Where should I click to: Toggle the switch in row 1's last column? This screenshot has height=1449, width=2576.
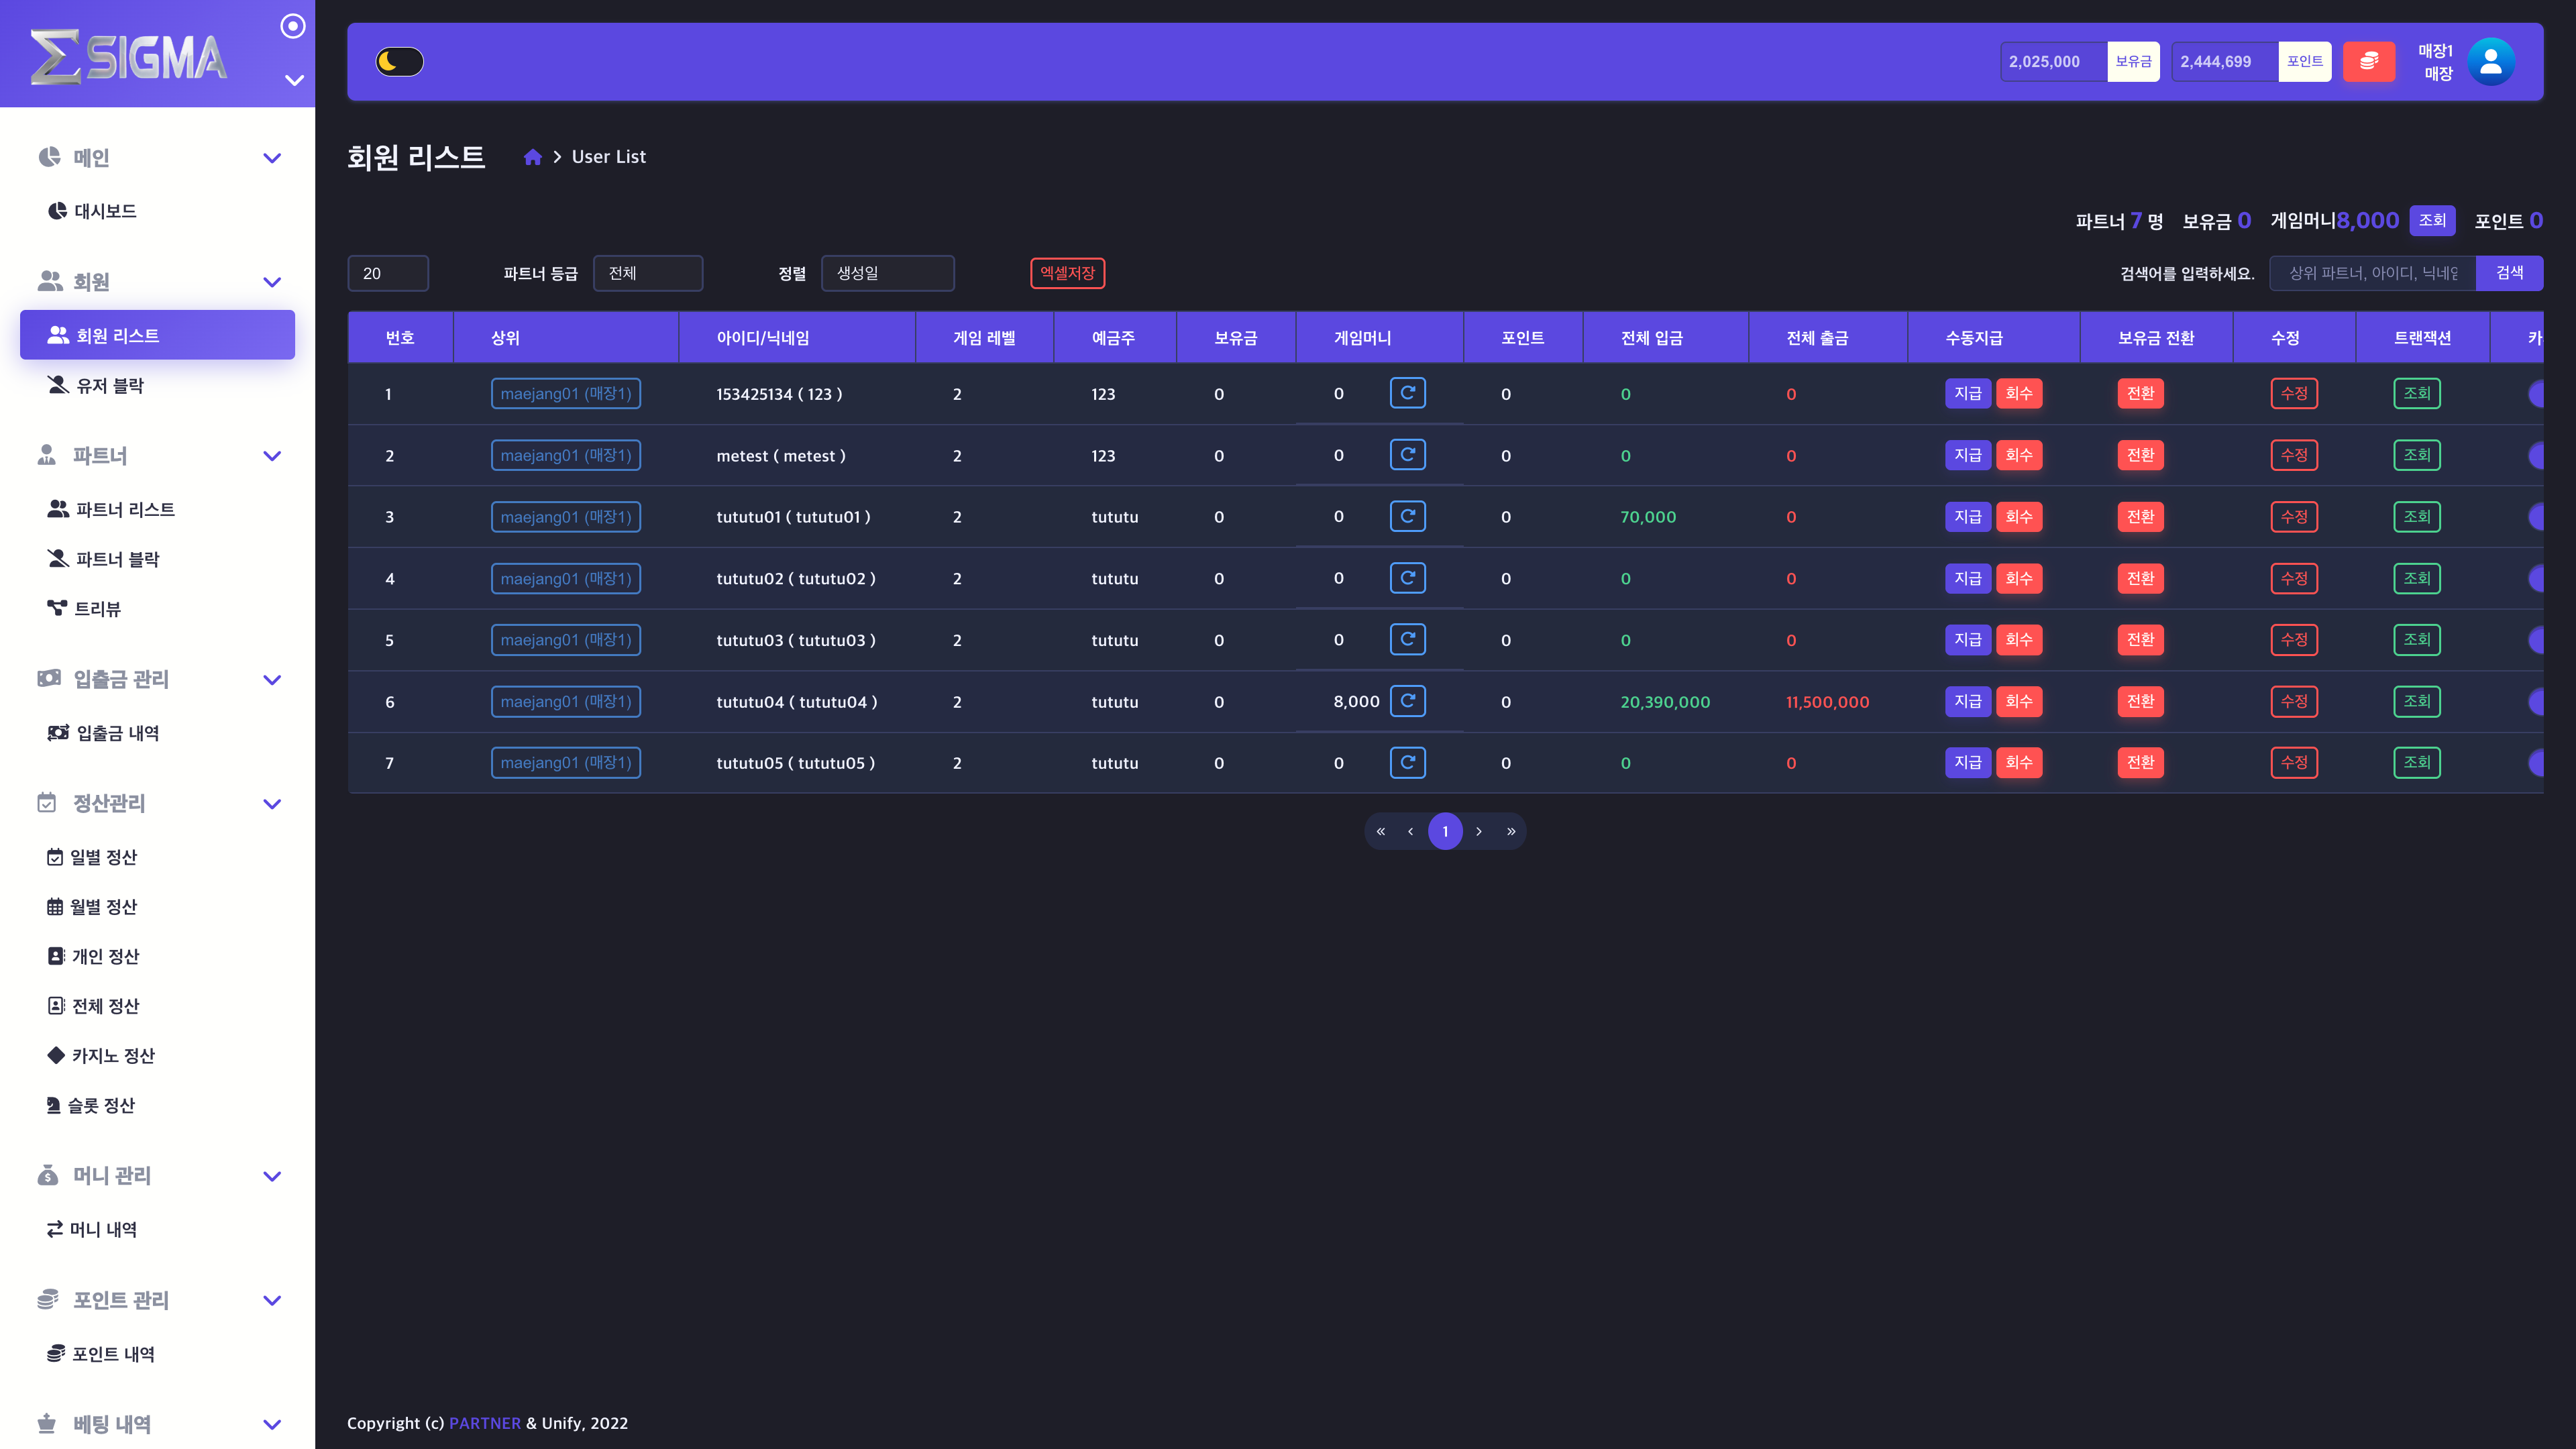click(x=2535, y=394)
